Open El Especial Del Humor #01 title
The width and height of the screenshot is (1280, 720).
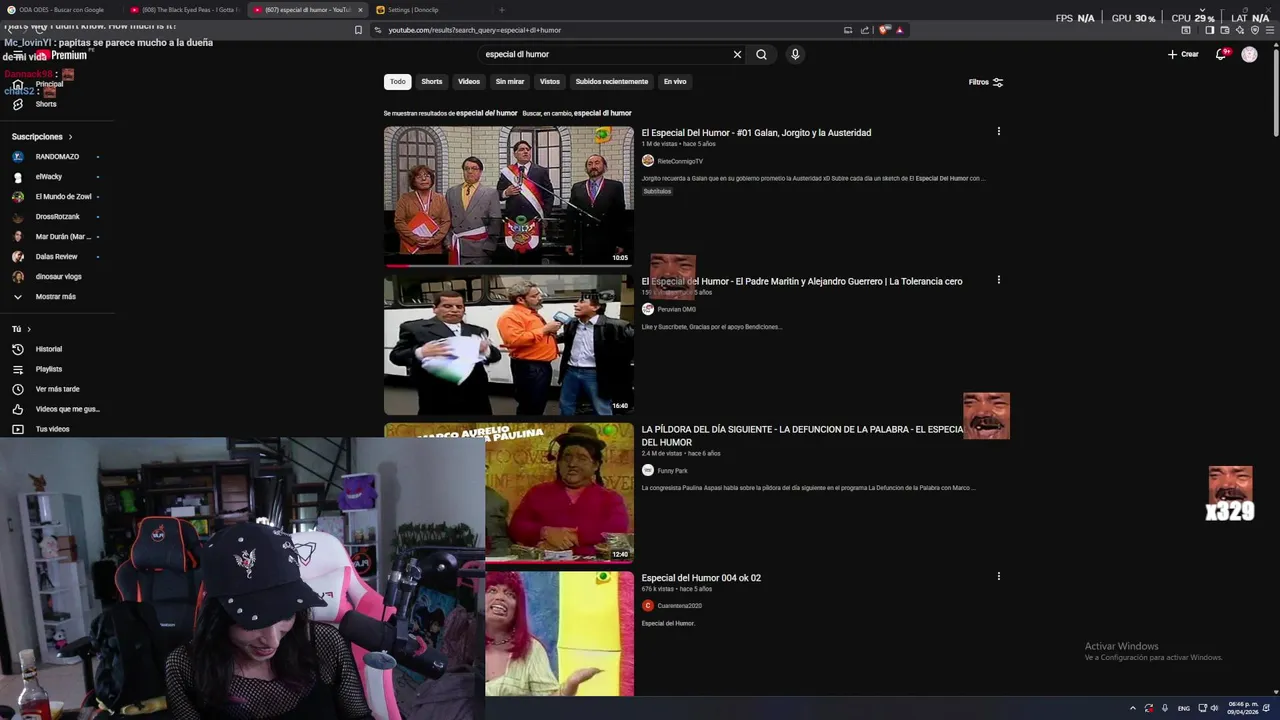pyautogui.click(x=756, y=133)
